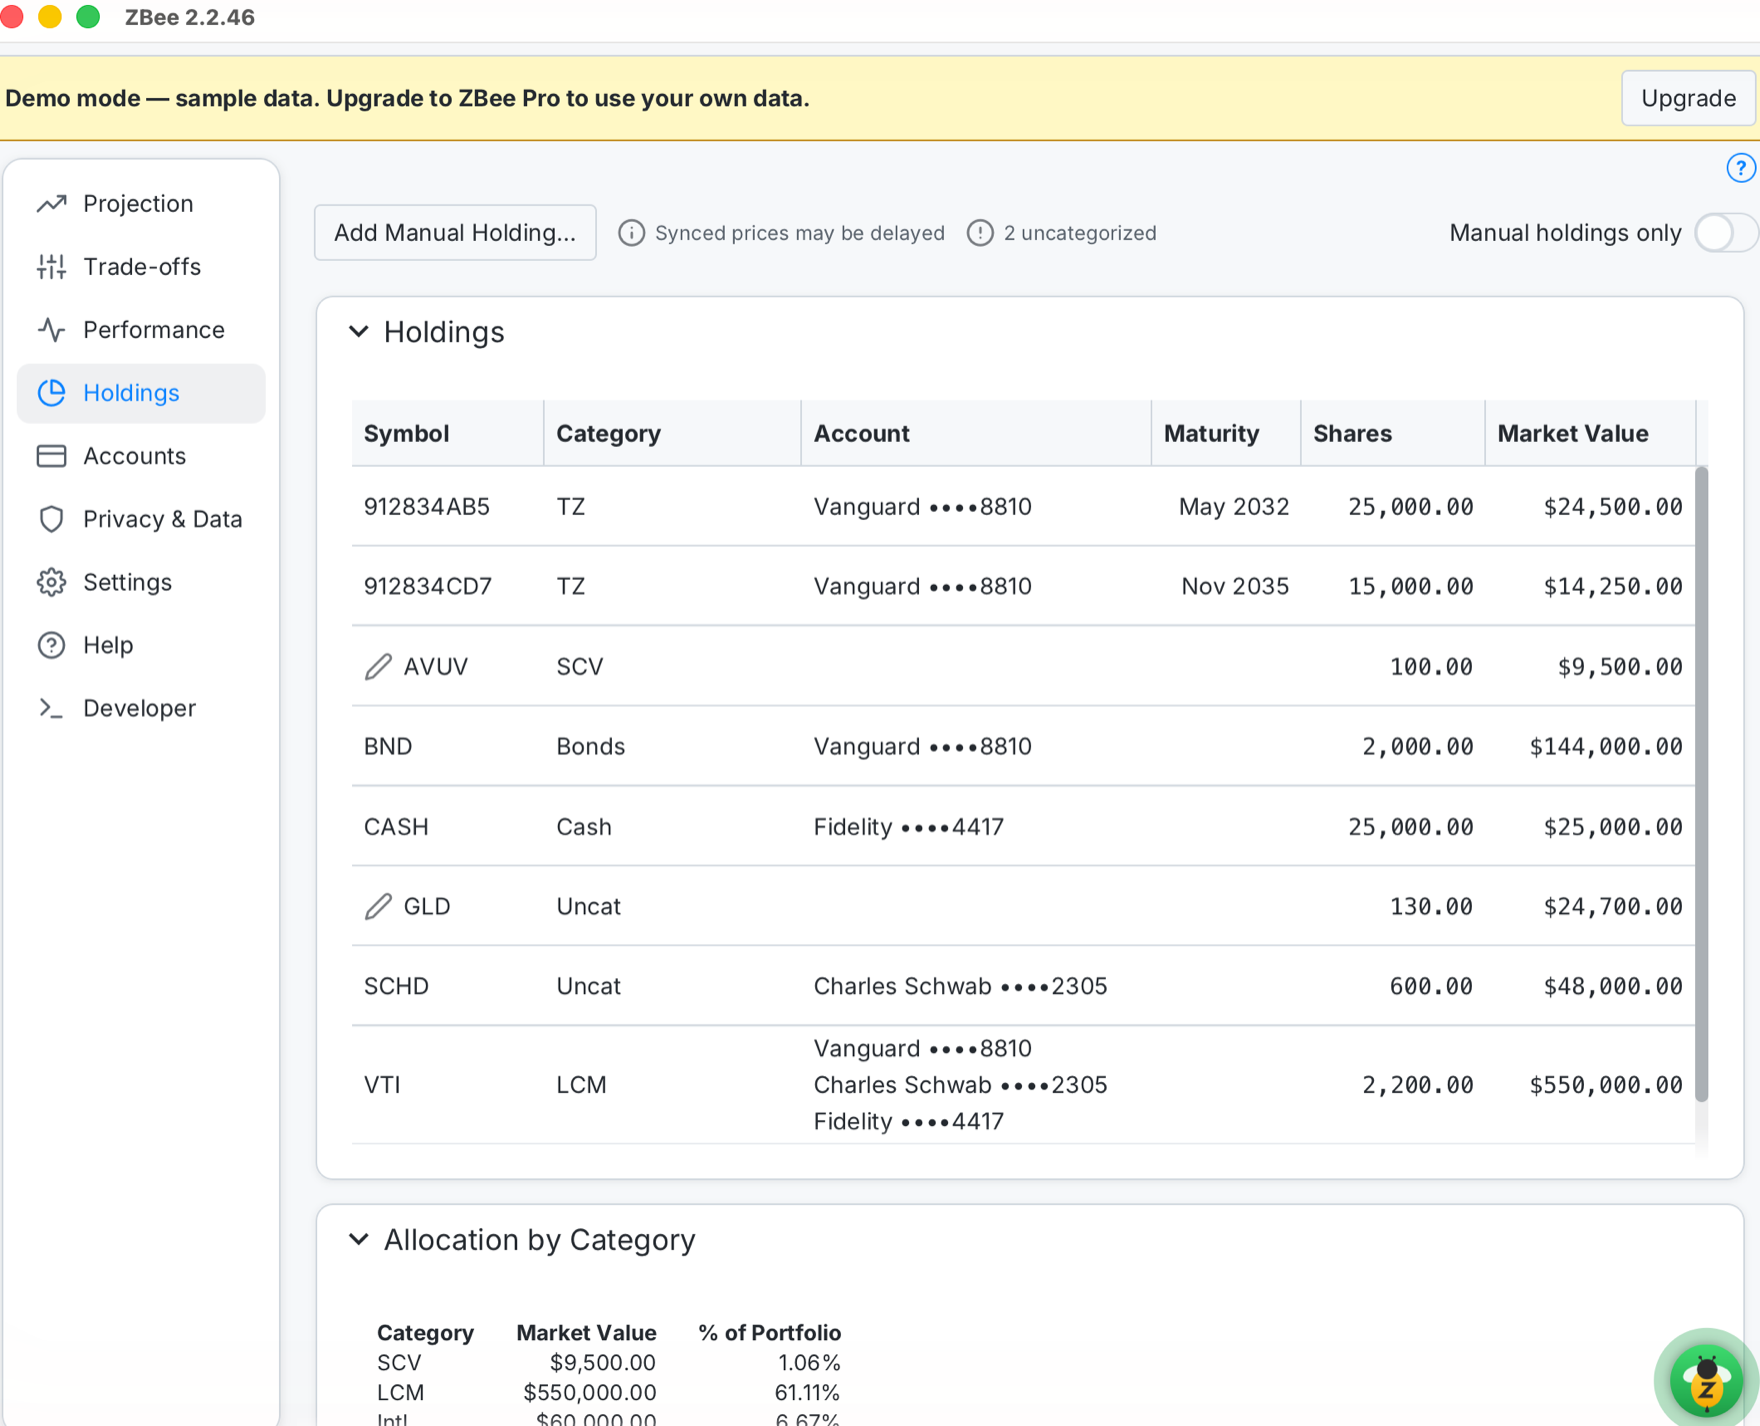Click the Nov 2035 maturity cell

[1235, 586]
